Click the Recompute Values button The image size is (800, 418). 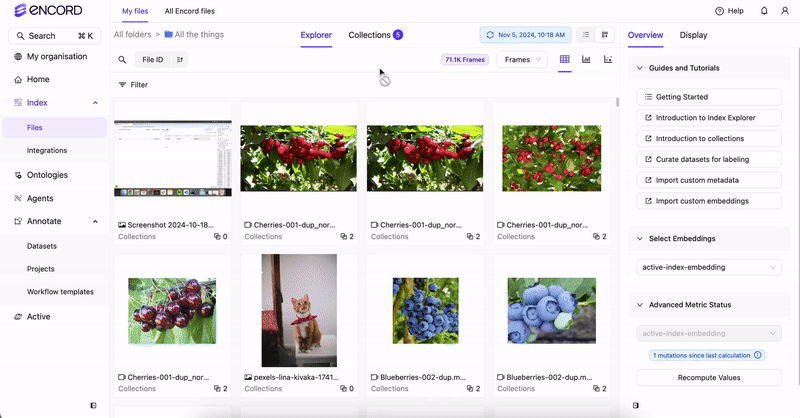709,378
